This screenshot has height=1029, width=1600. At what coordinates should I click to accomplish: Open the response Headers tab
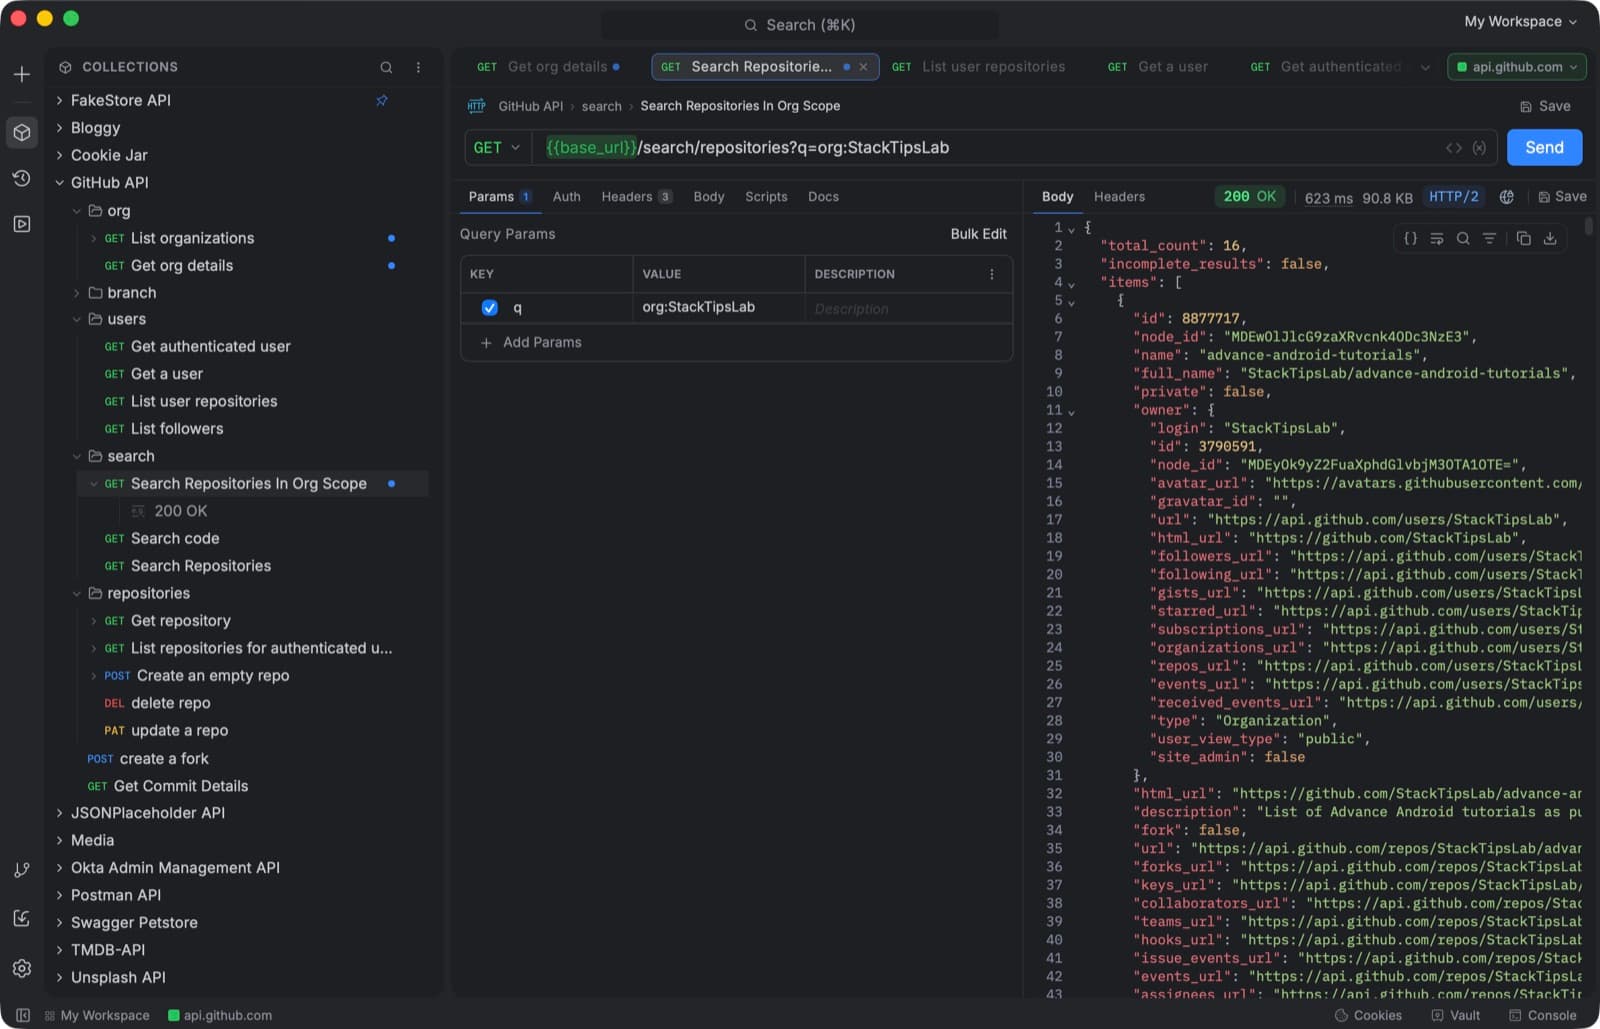click(x=1119, y=197)
